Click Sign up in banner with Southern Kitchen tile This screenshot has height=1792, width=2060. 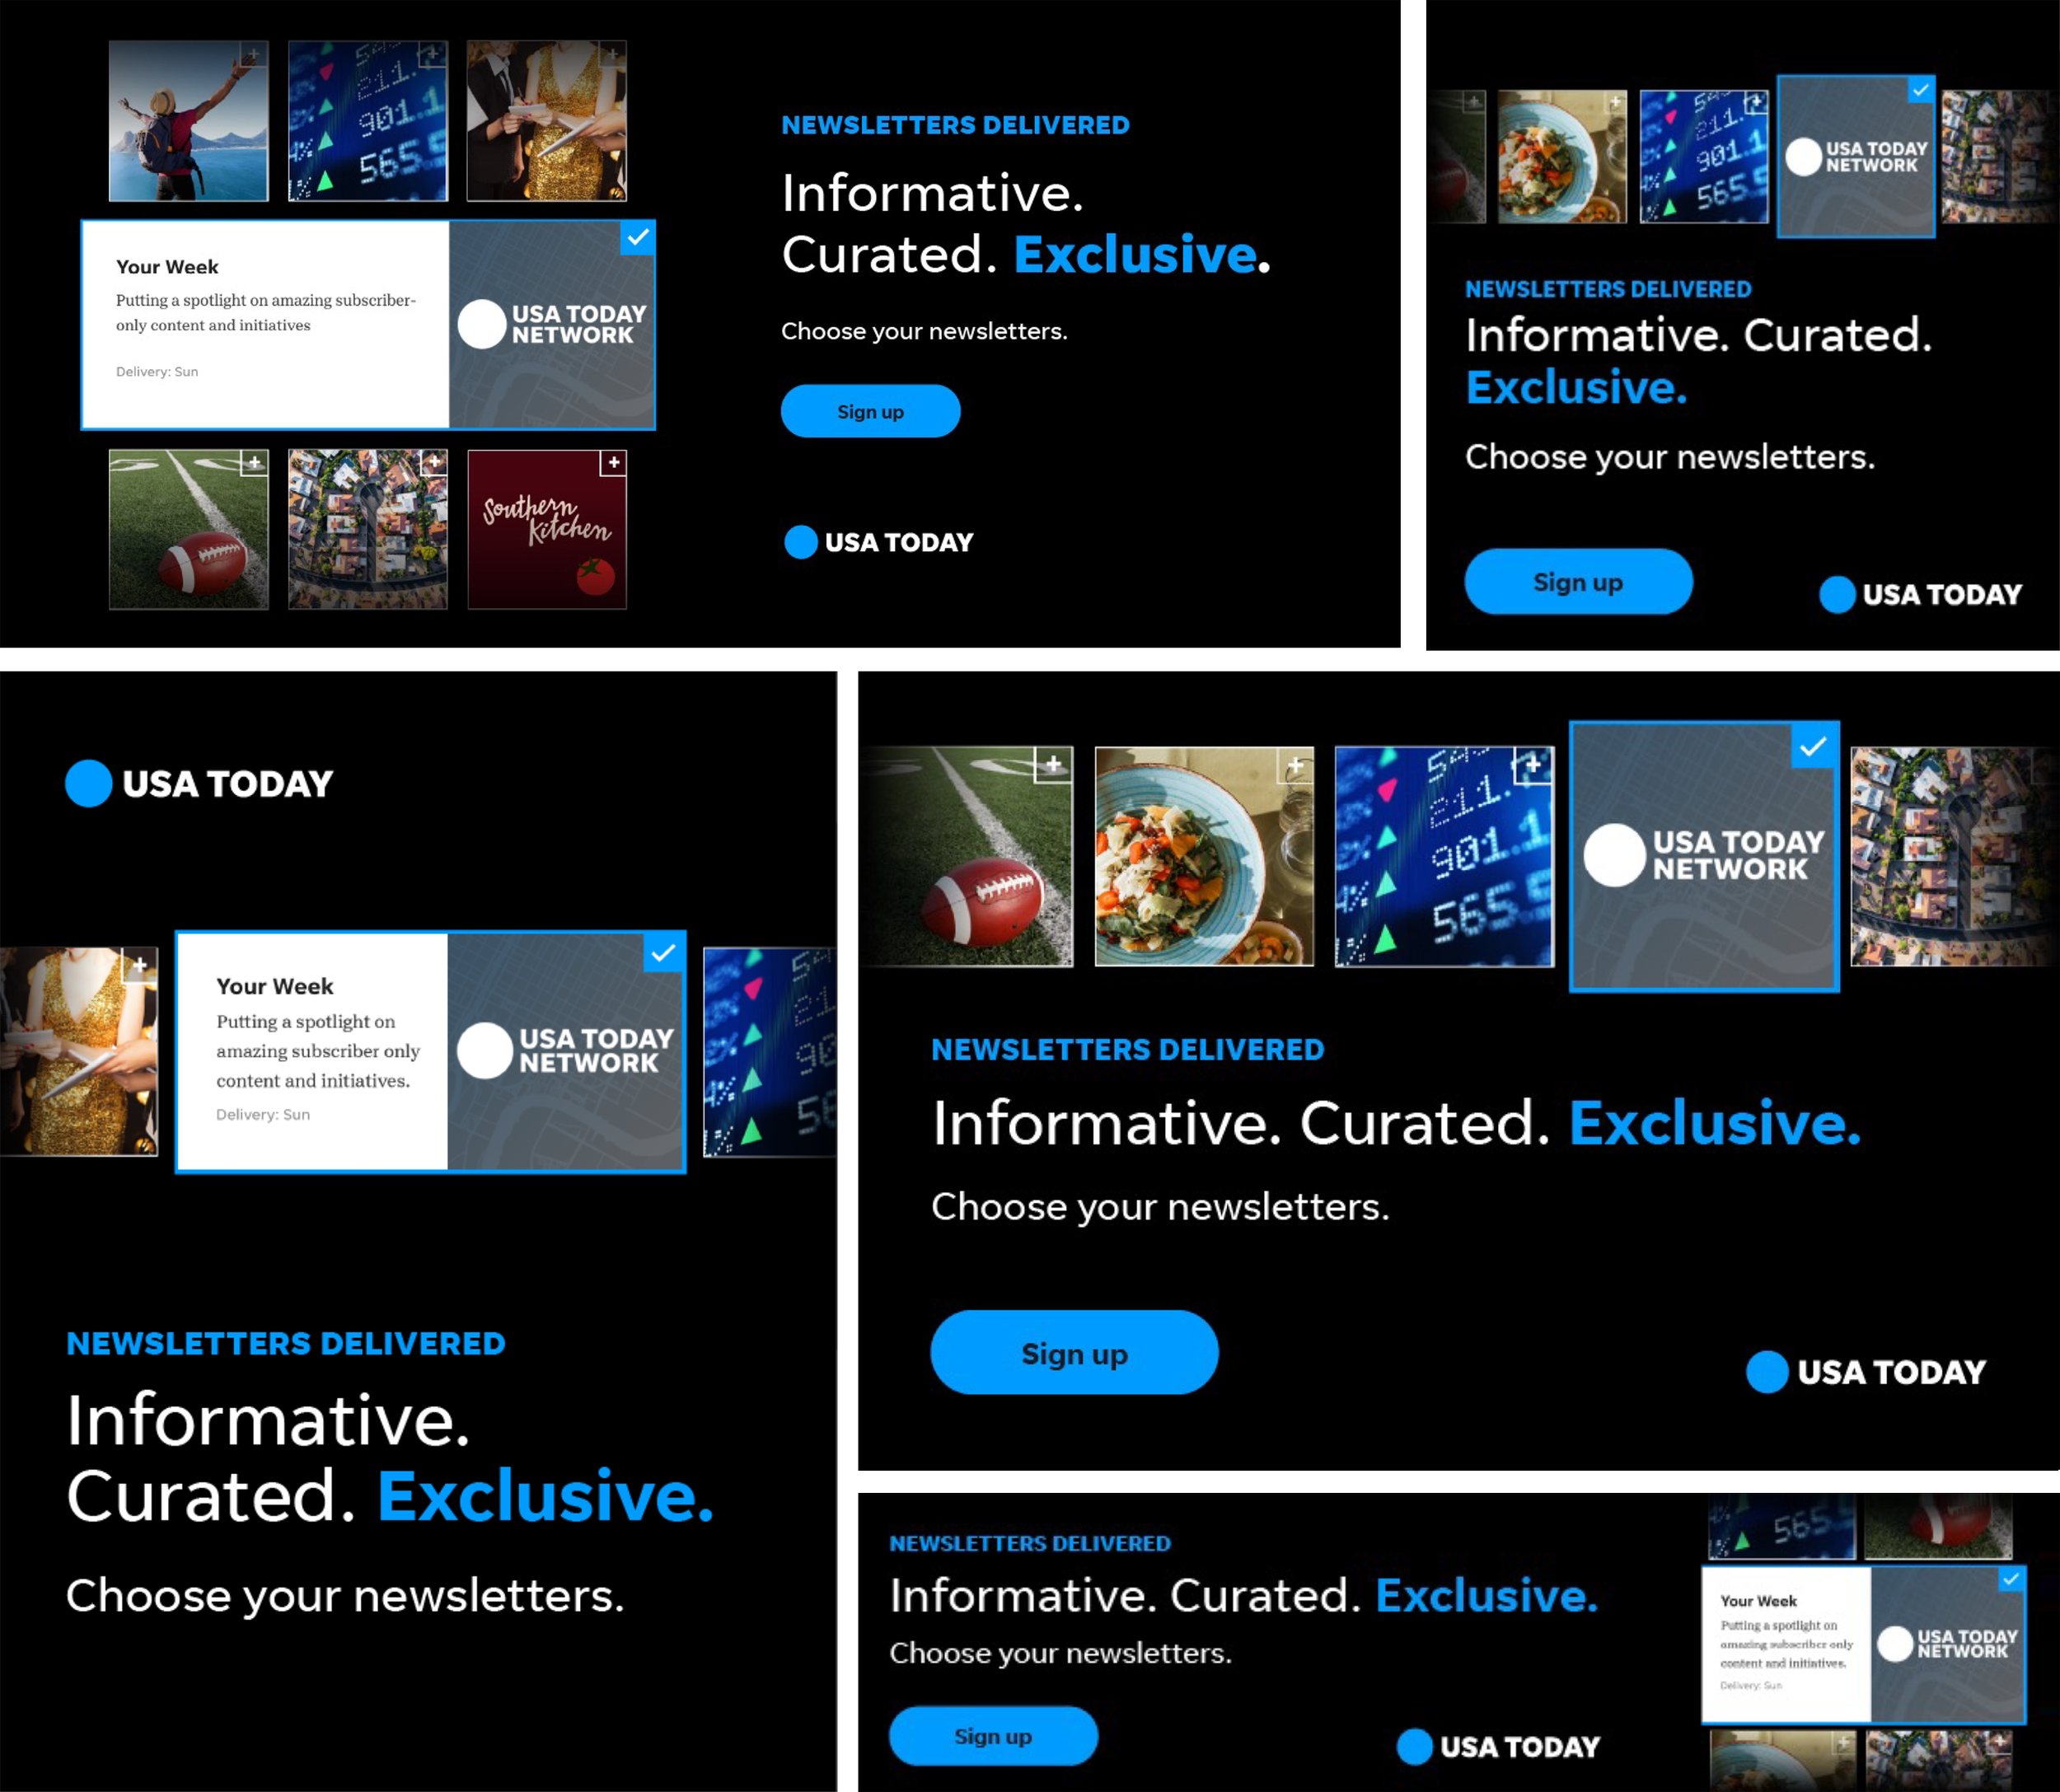870,411
